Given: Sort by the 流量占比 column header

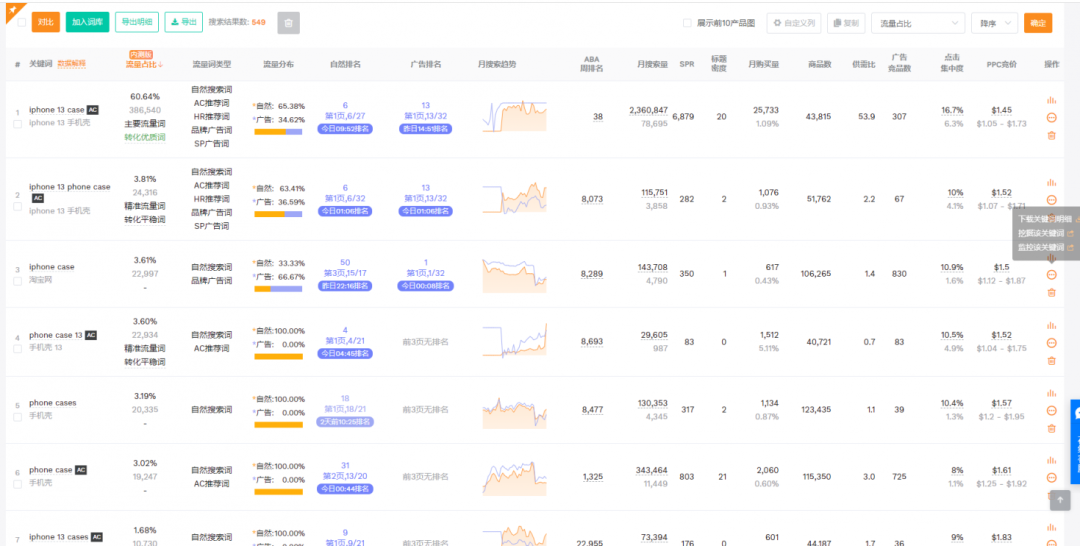Looking at the screenshot, I should 145,64.
